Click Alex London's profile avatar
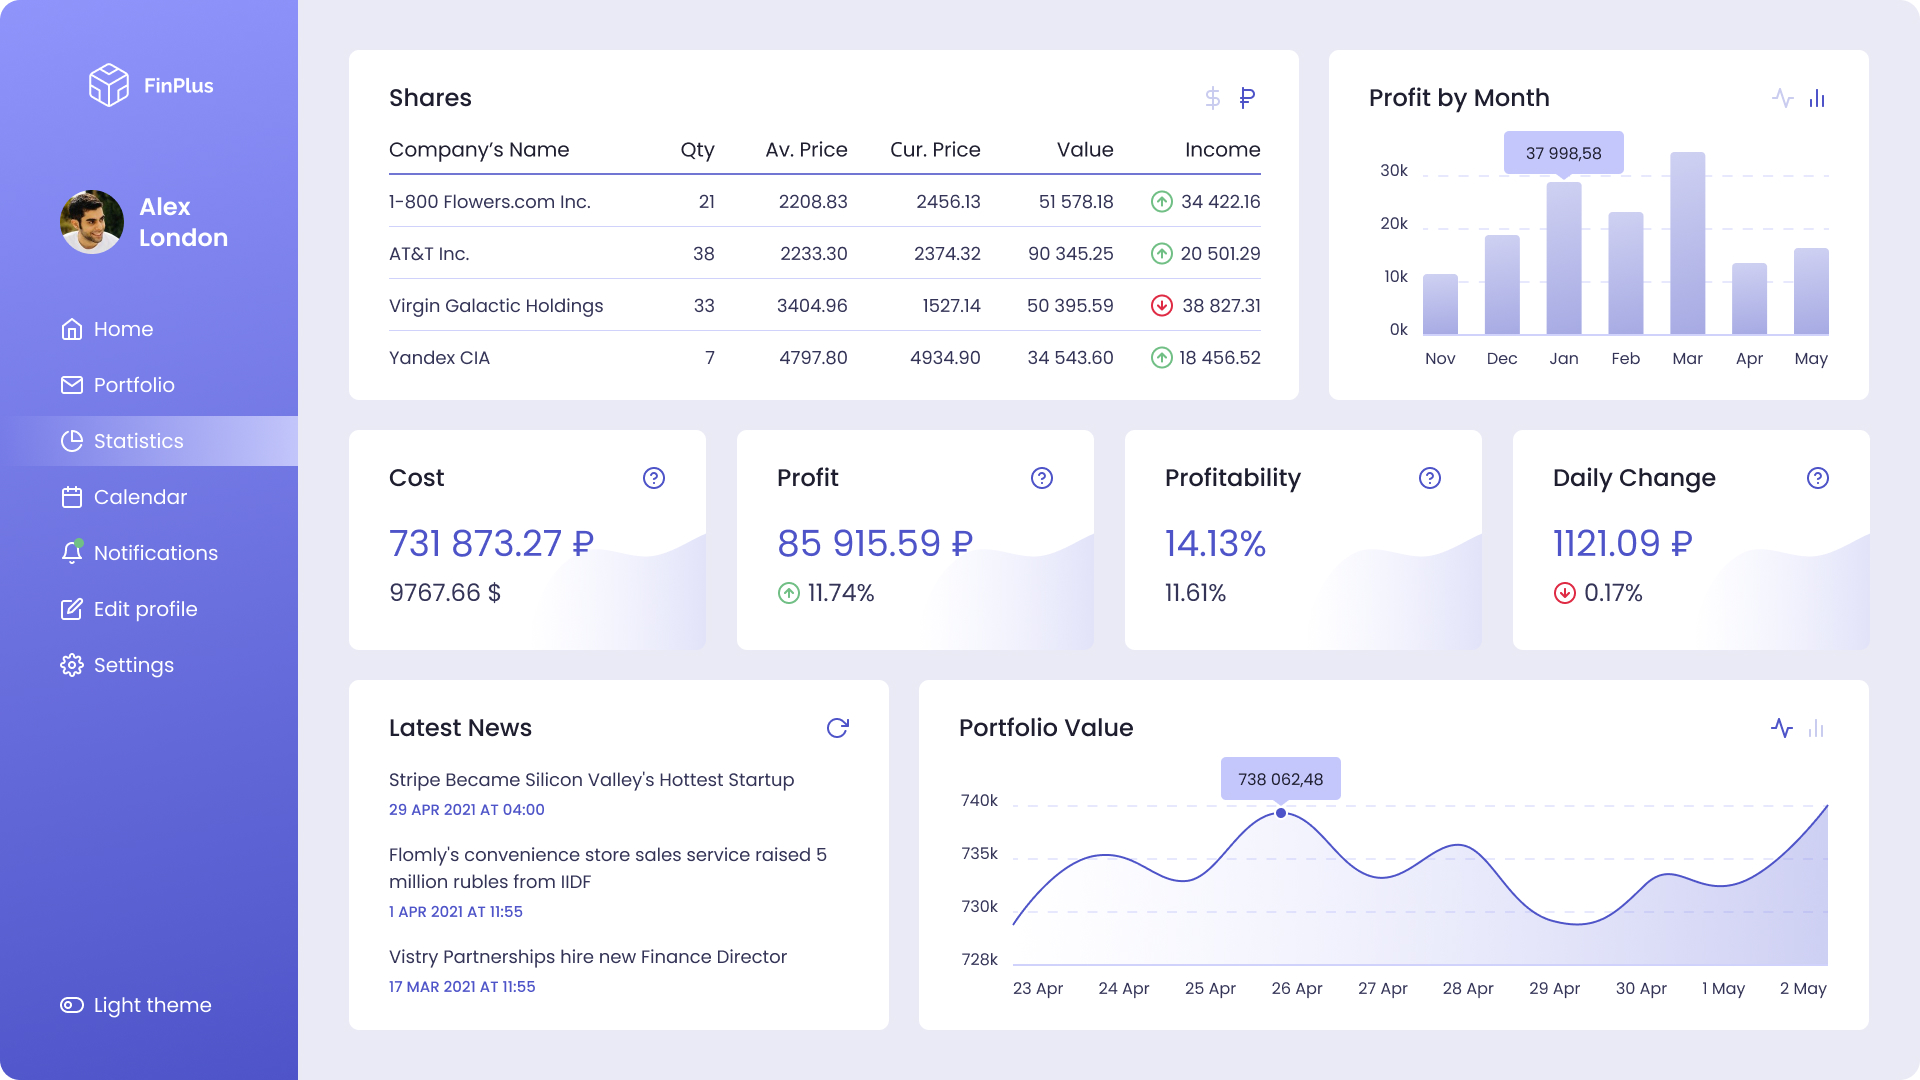The width and height of the screenshot is (1920, 1080). pyautogui.click(x=92, y=222)
